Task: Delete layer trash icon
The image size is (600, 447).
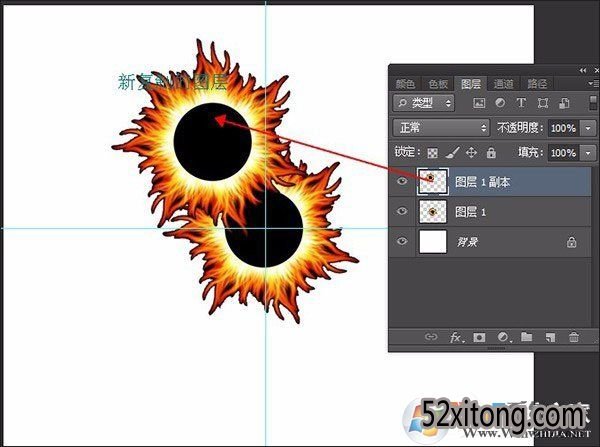Action: [x=574, y=337]
